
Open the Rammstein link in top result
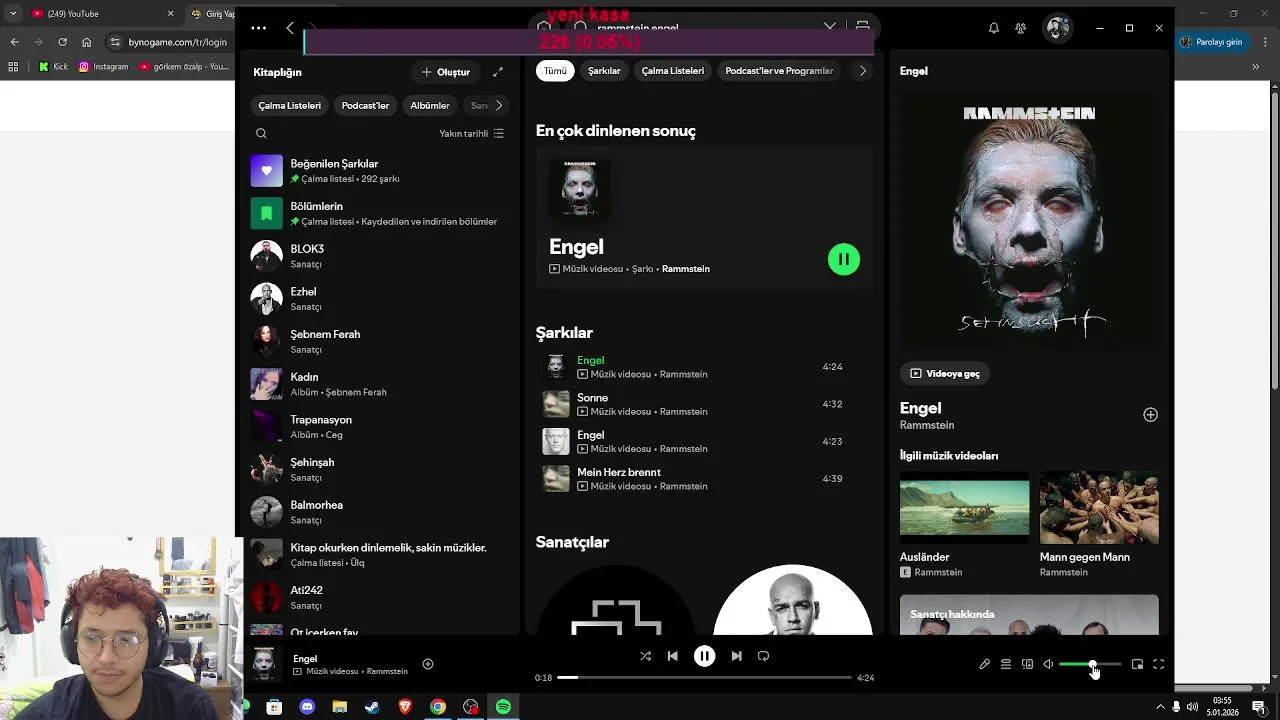tap(686, 269)
